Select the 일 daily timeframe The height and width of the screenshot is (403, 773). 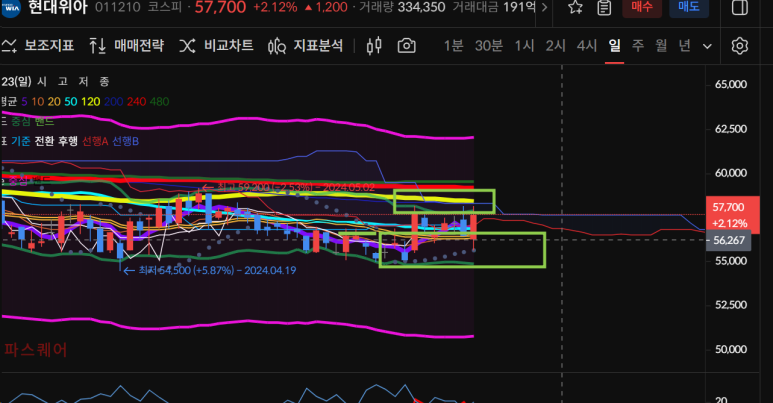[614, 46]
